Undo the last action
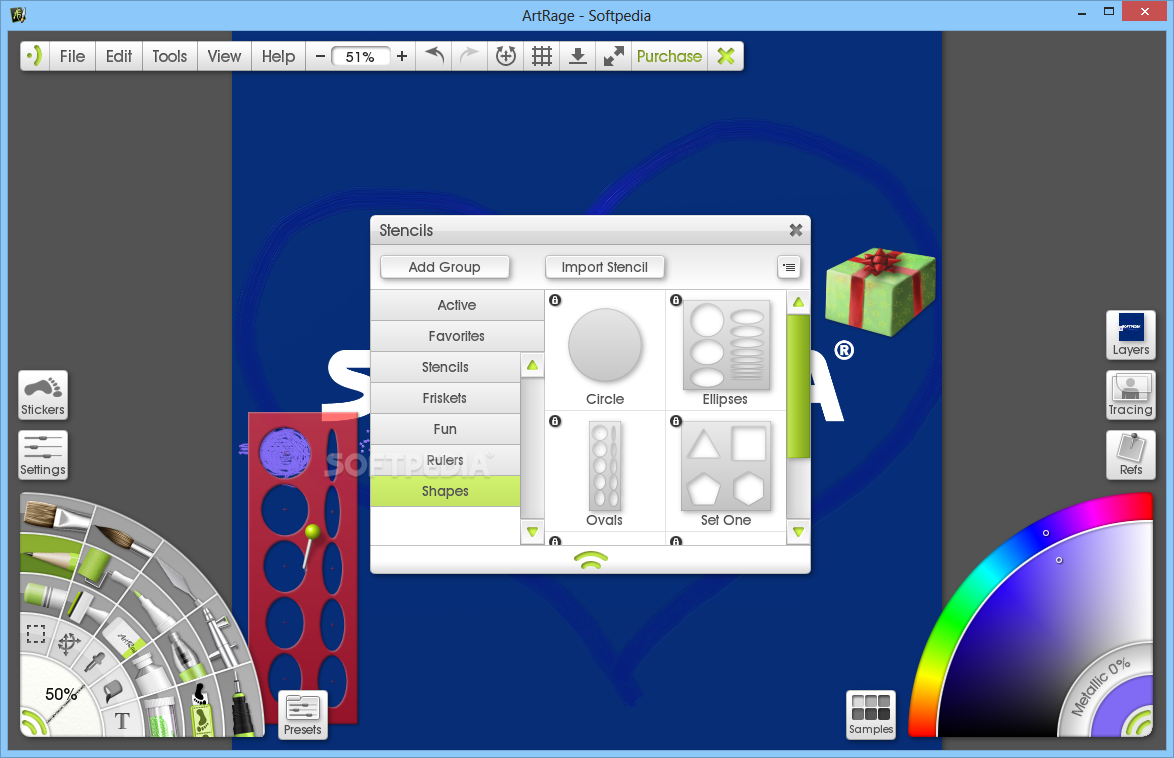The width and height of the screenshot is (1174, 758). pos(434,56)
